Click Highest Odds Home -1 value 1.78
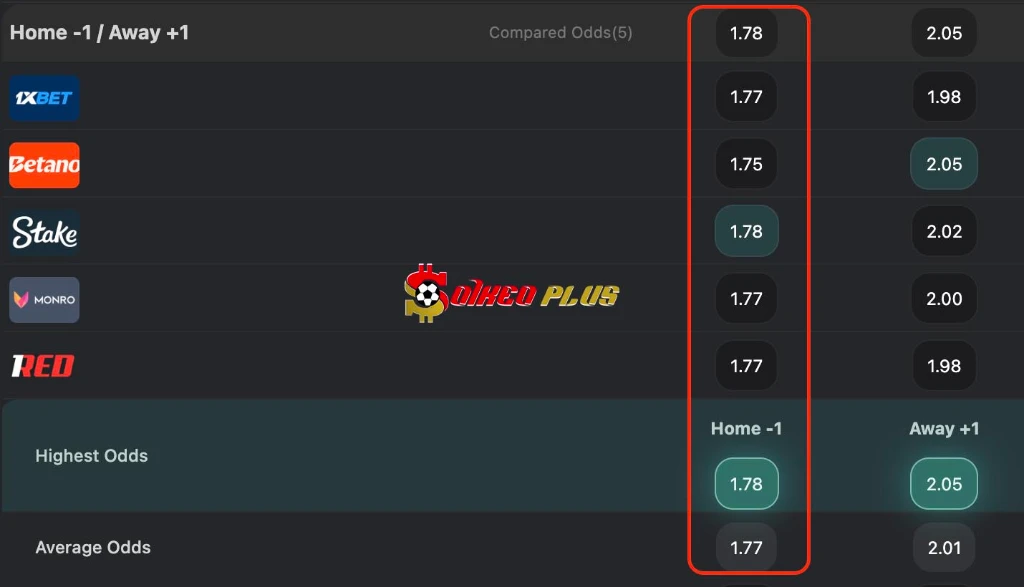Image resolution: width=1024 pixels, height=587 pixels. (746, 484)
